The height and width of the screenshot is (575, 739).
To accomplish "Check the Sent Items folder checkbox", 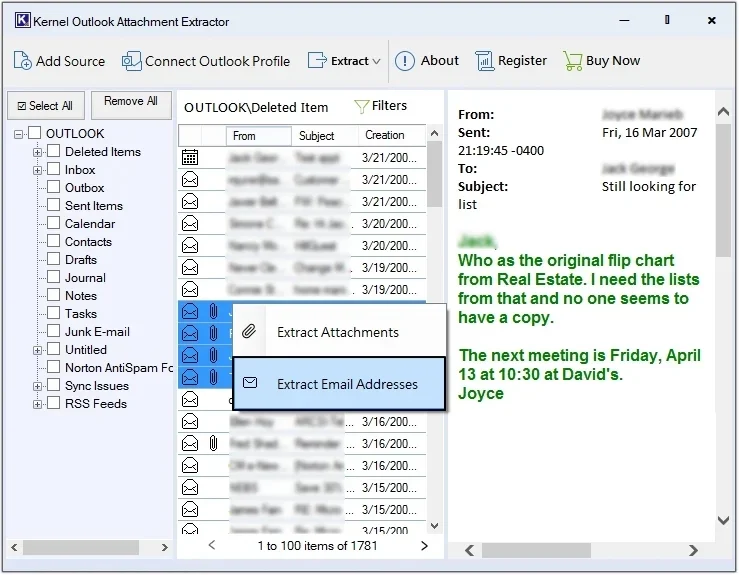I will pyautogui.click(x=54, y=205).
